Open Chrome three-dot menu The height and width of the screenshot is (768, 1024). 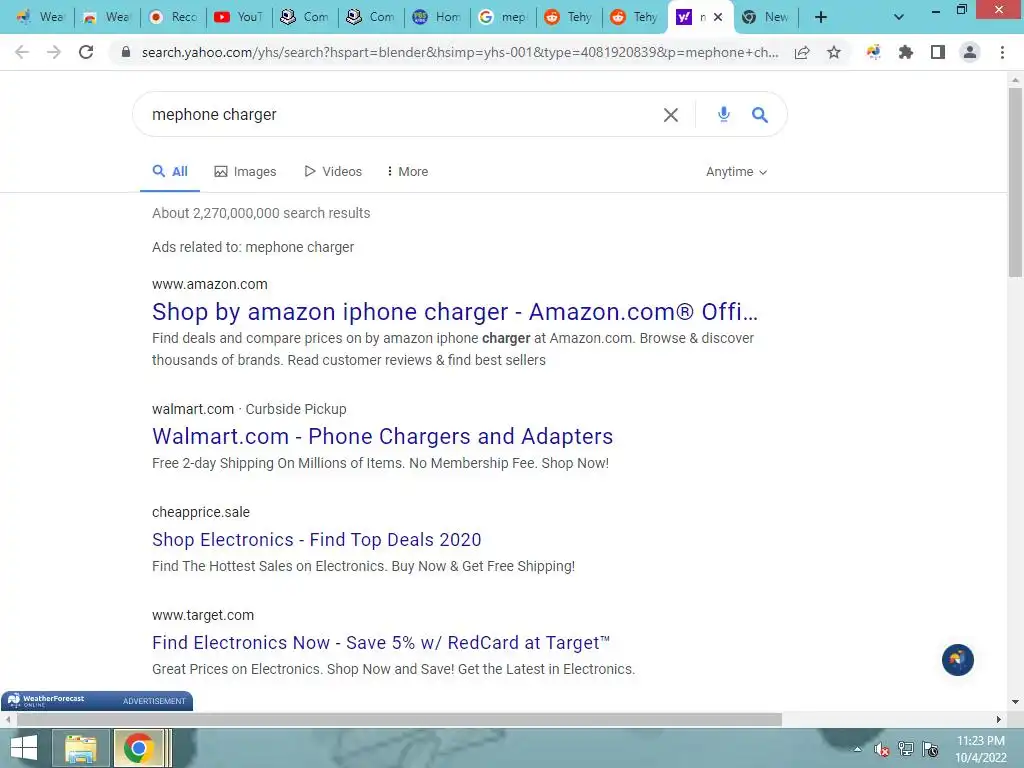(x=1002, y=52)
